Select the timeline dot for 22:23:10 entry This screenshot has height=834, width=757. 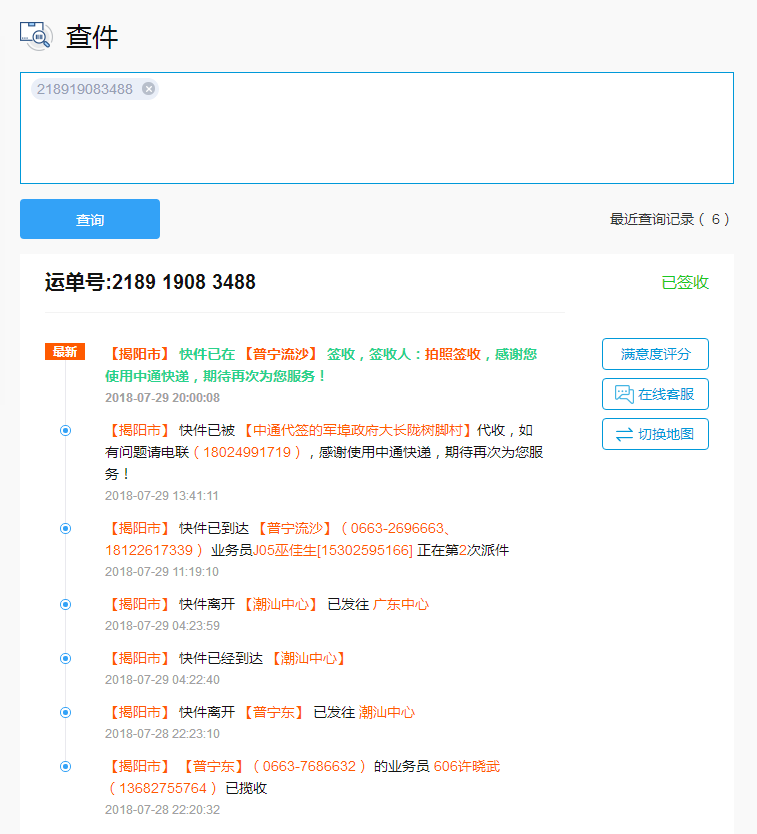click(65, 712)
